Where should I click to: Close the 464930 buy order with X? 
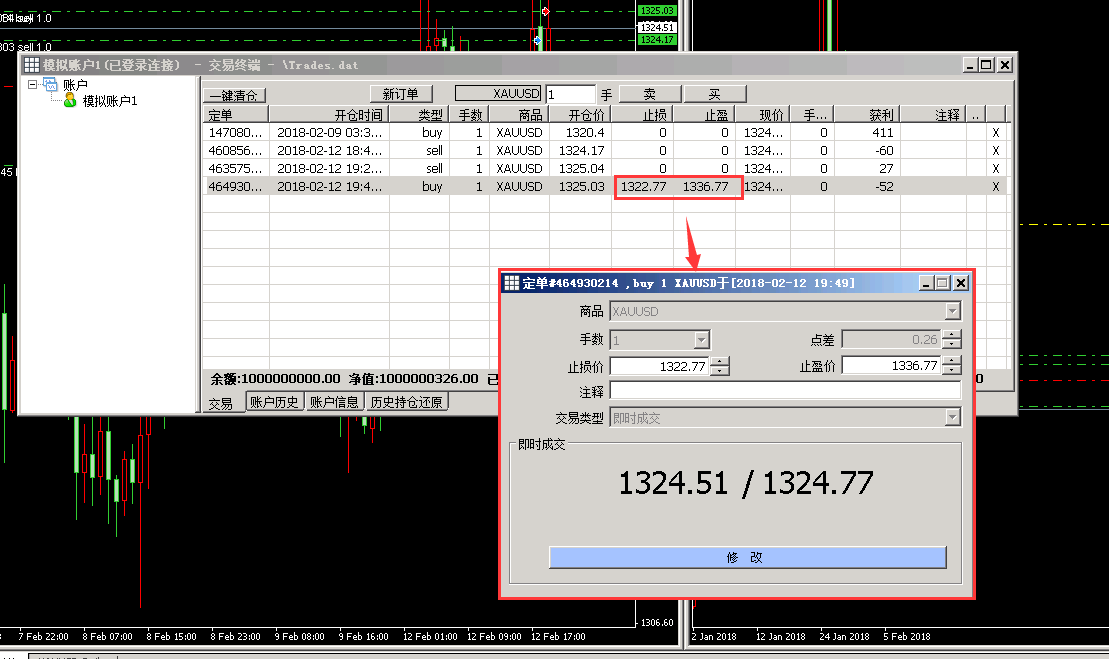pyautogui.click(x=995, y=187)
